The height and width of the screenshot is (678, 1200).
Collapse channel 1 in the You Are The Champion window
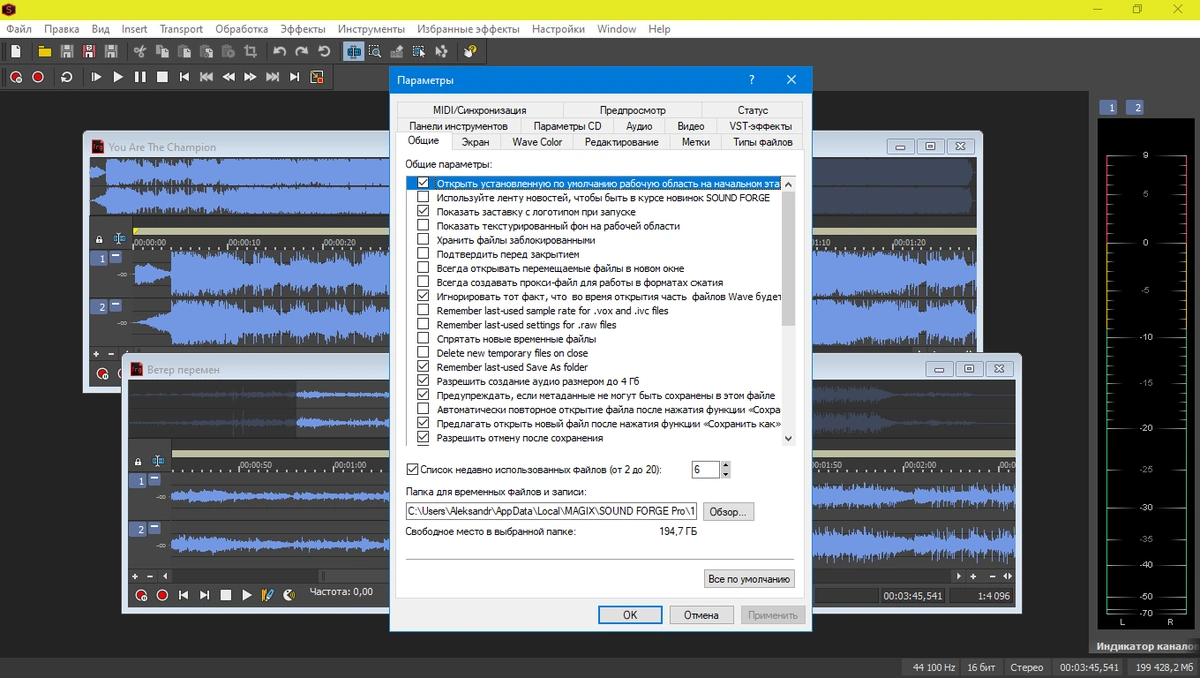pos(115,258)
